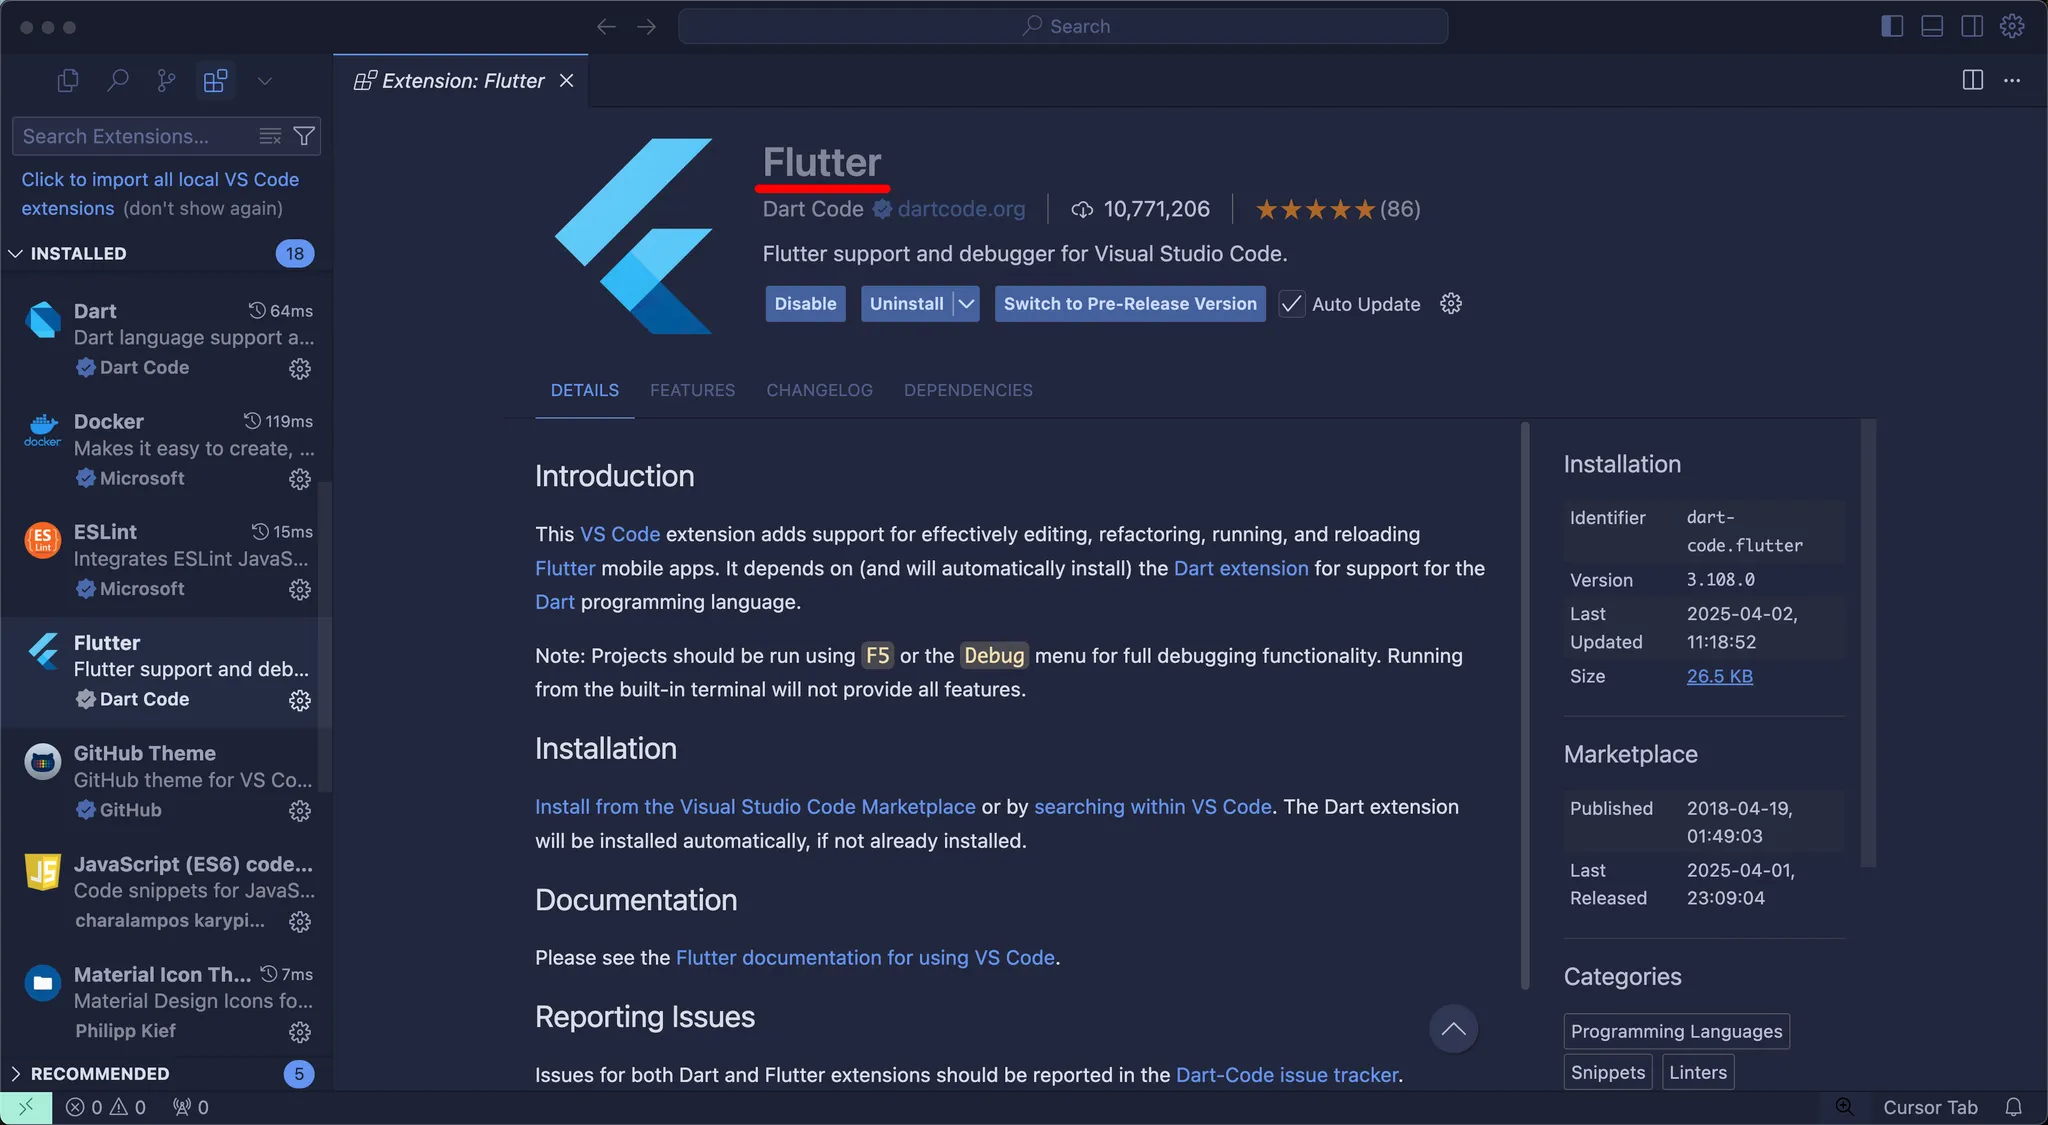This screenshot has height=1125, width=2048.
Task: Toggle primary side bar layout icon
Action: (1891, 26)
